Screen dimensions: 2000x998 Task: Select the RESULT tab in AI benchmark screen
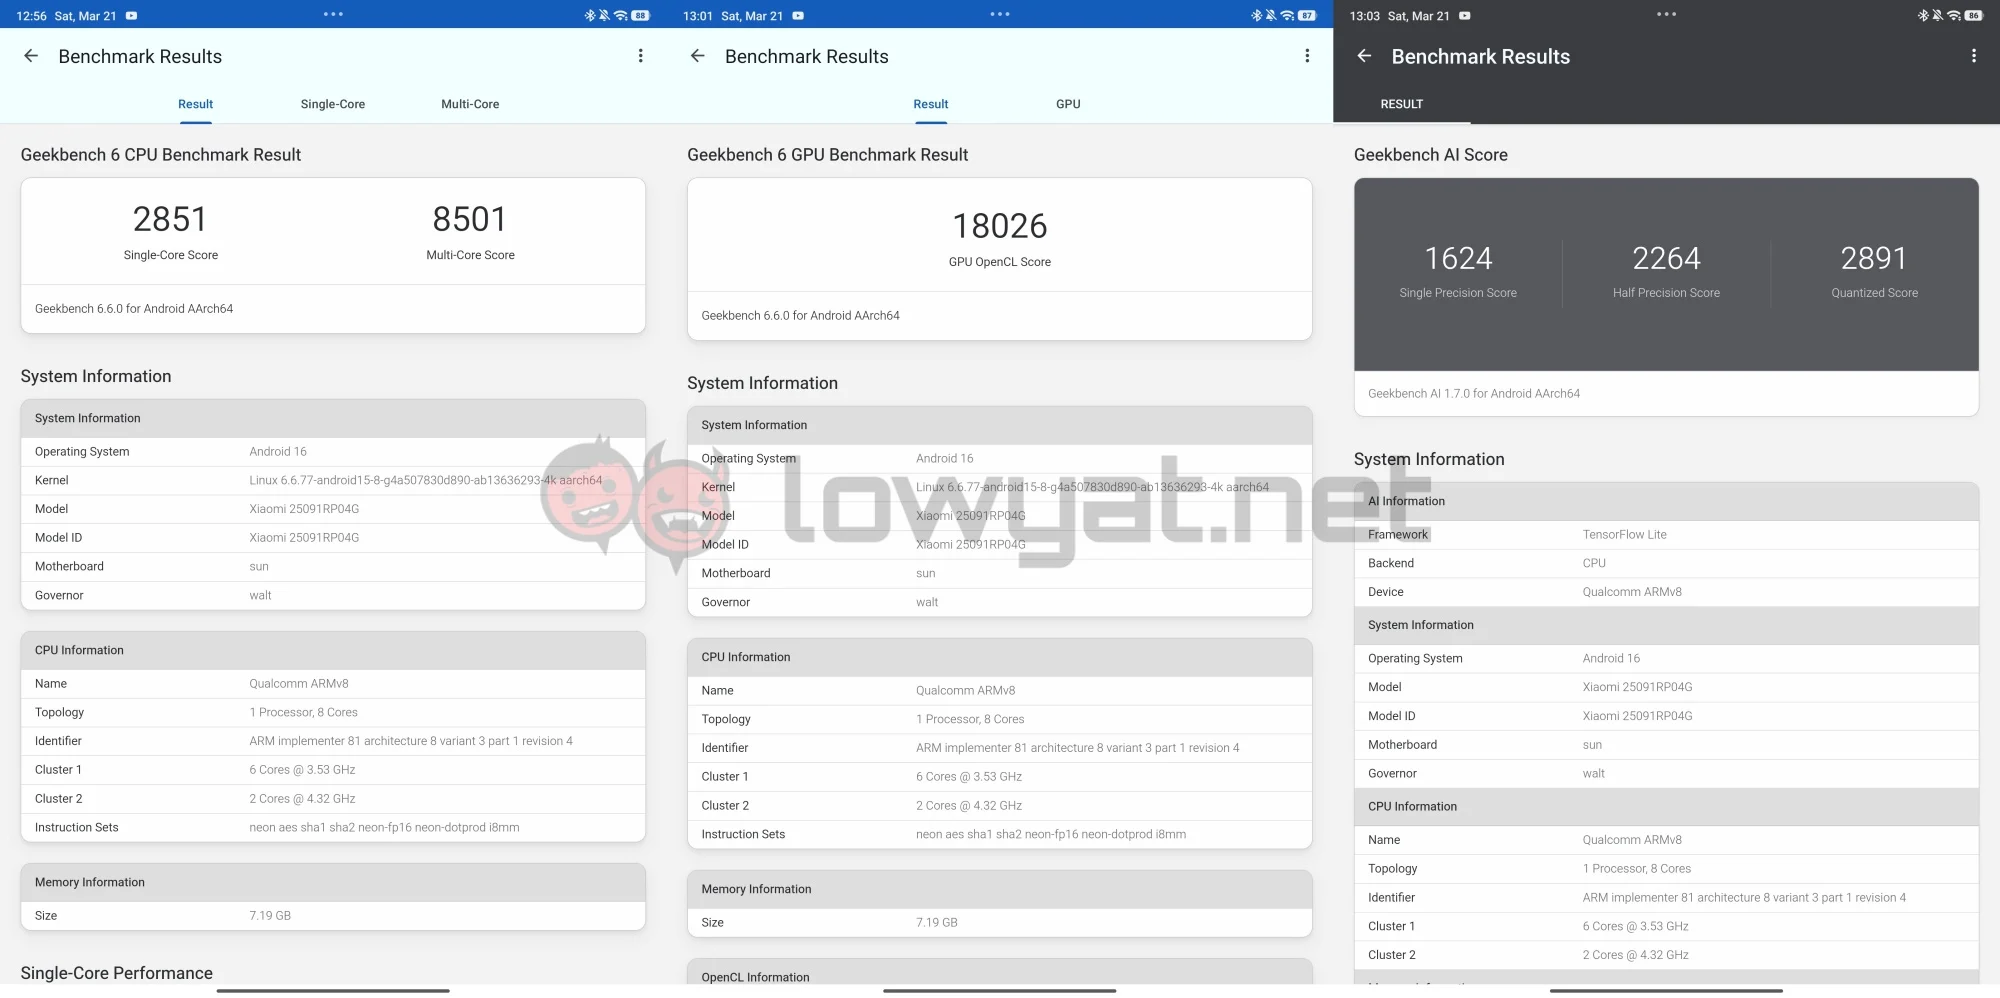1401,104
